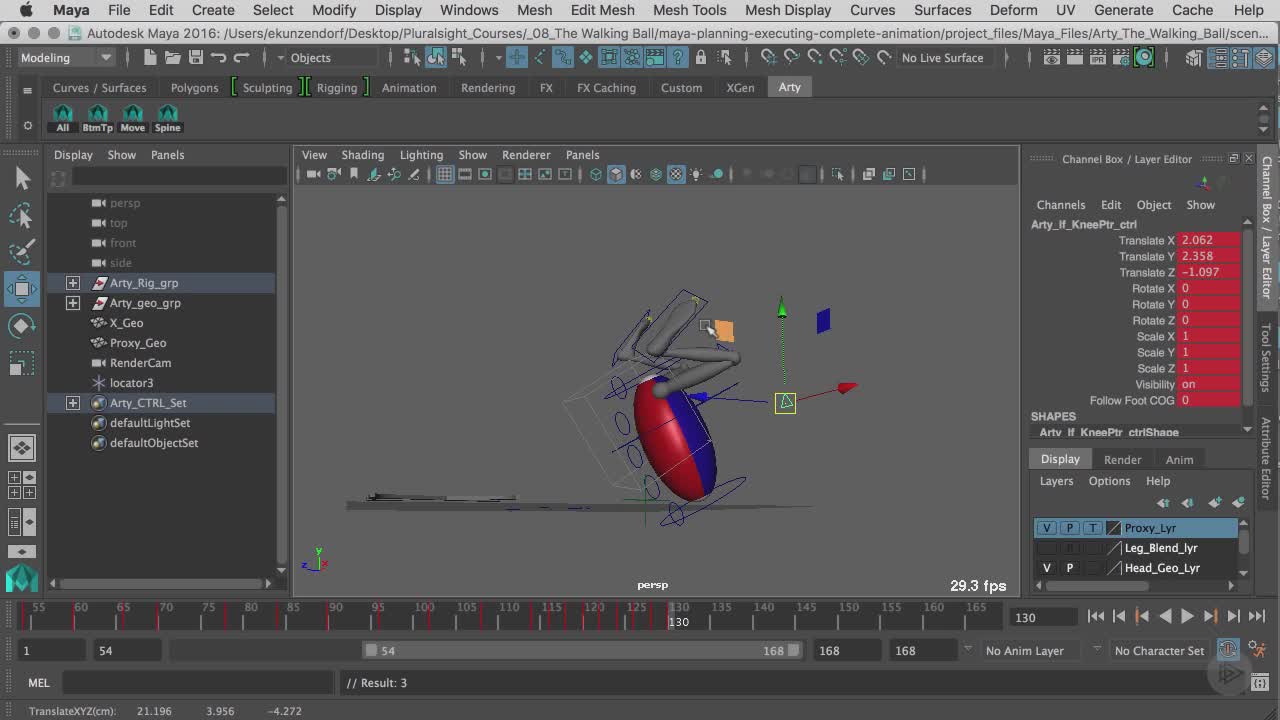Open the Modeling menu set dropdown
Screen dimensions: 1280x720
tap(66, 58)
